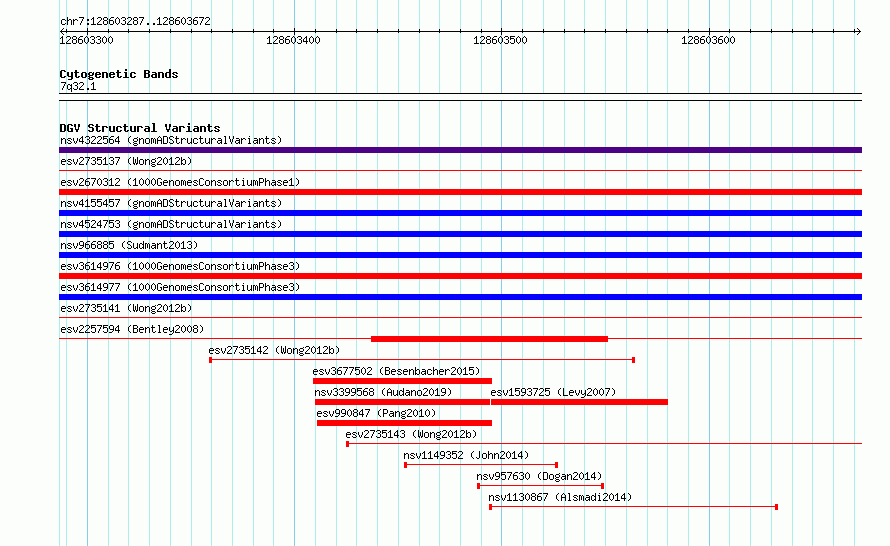Click the blue esv3614977 variant bar

click(460, 297)
